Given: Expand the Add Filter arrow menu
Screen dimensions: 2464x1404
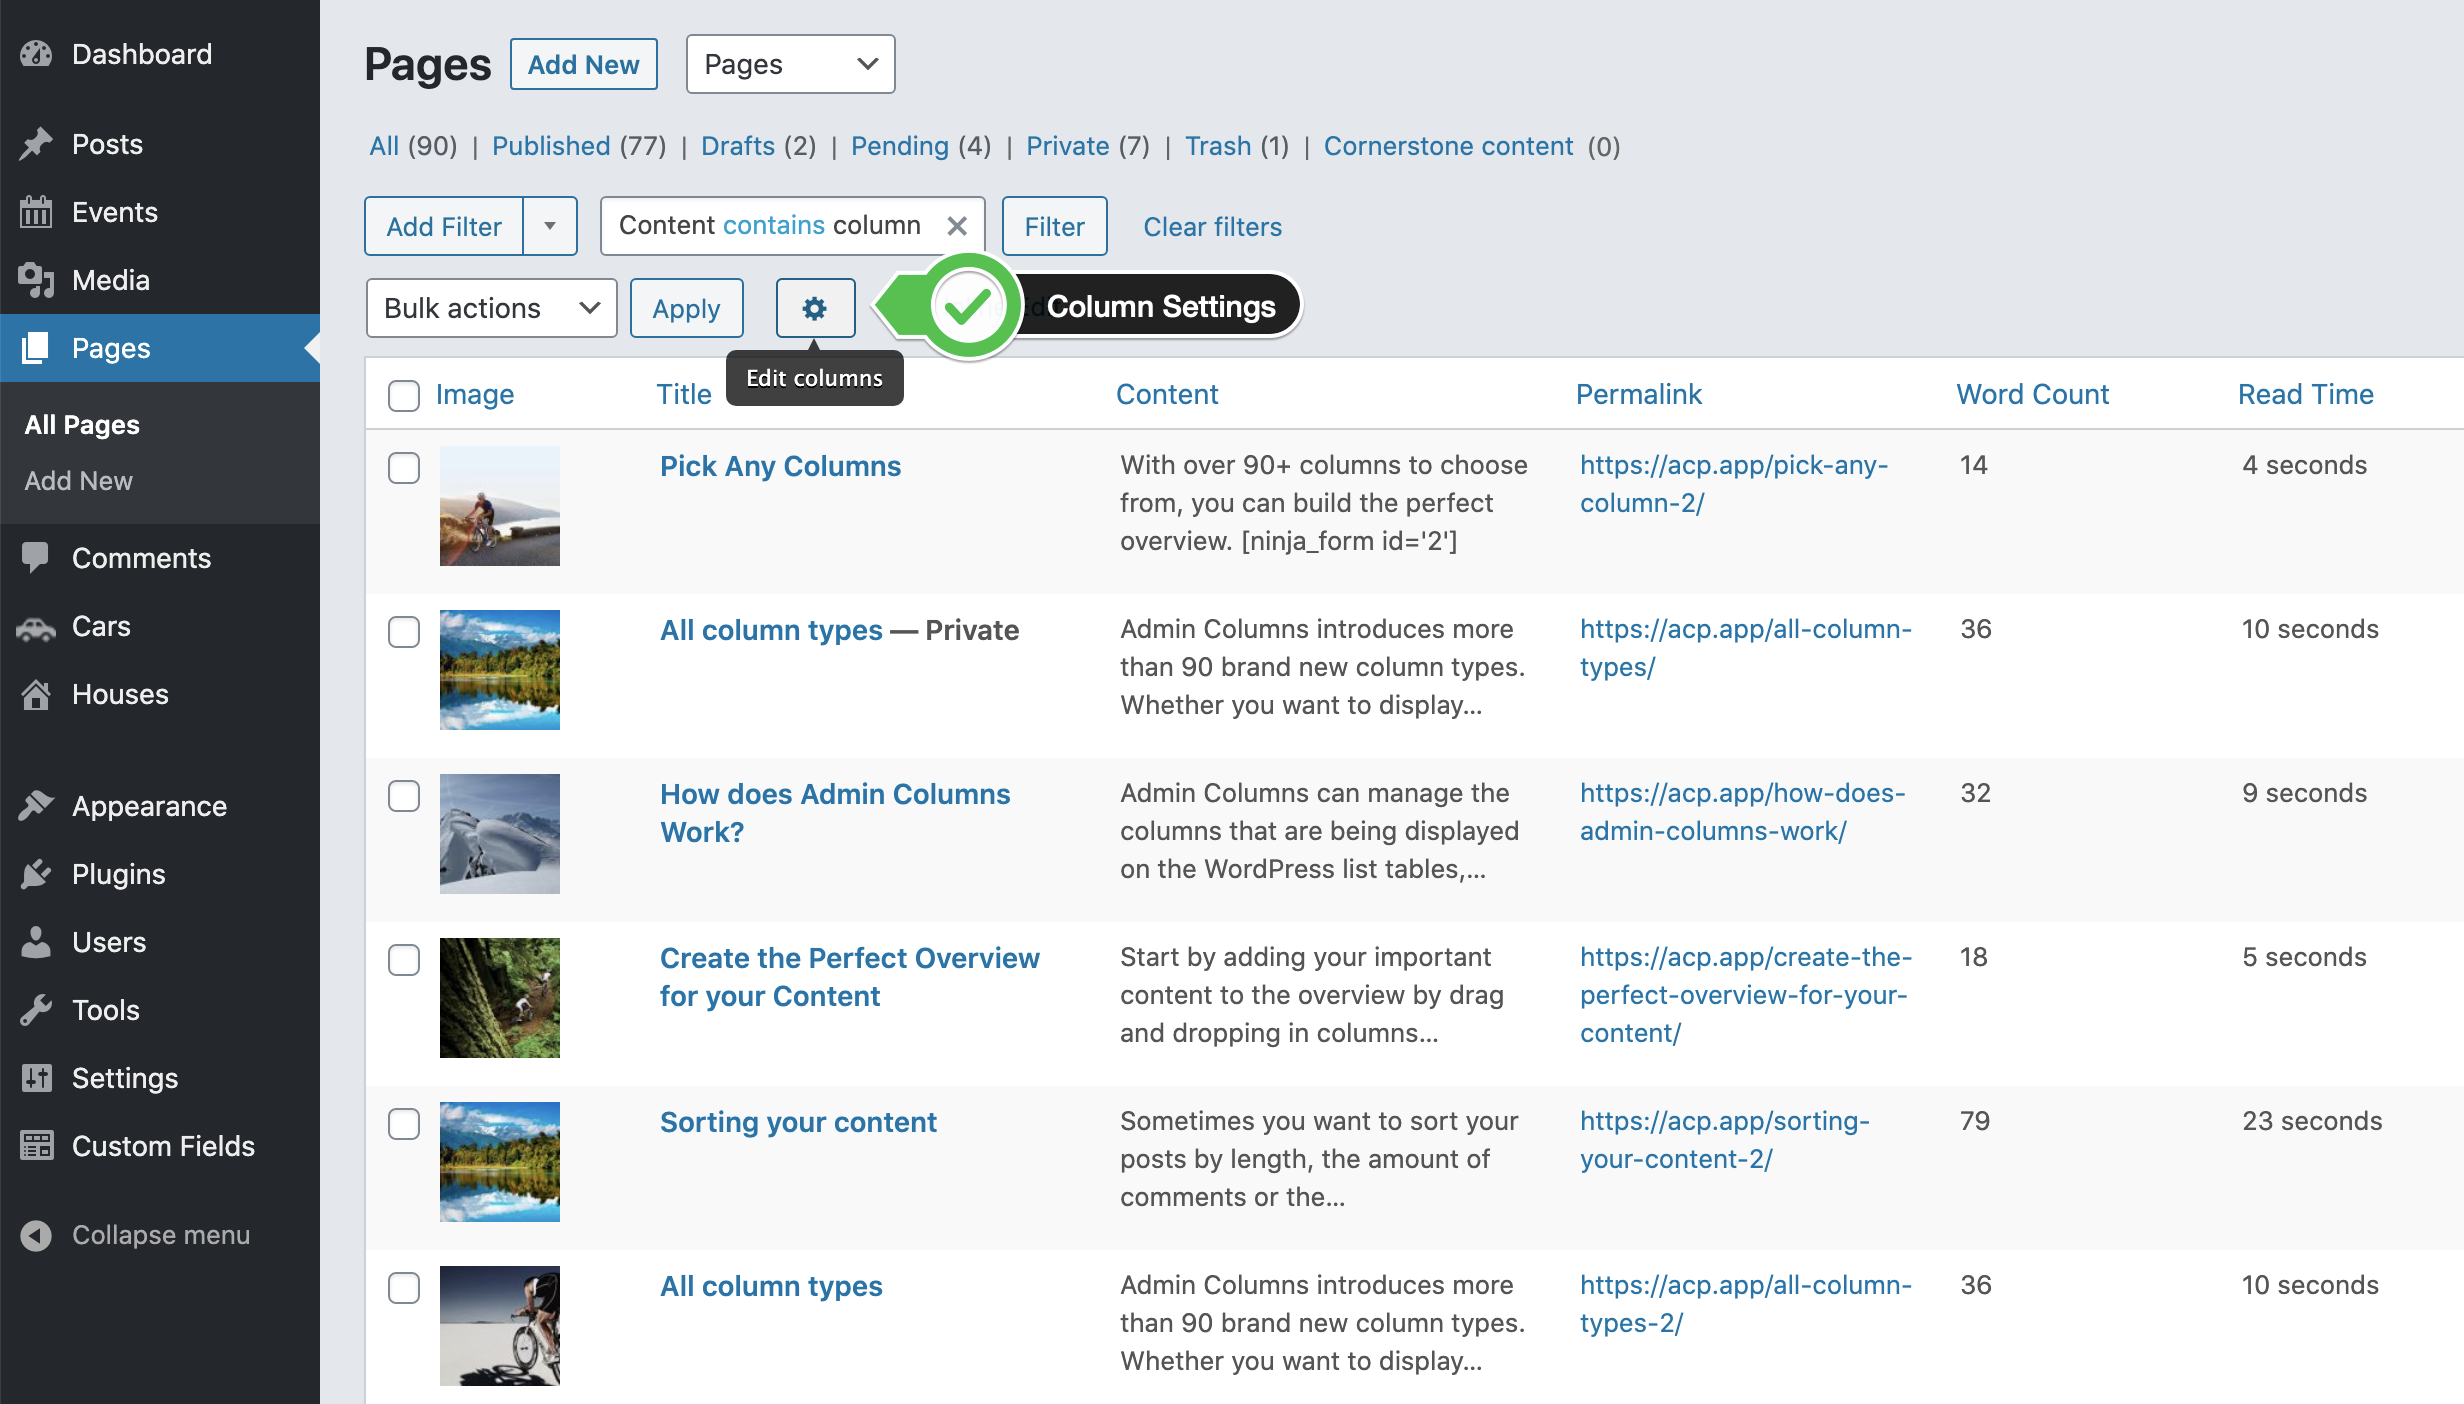Looking at the screenshot, I should pyautogui.click(x=550, y=226).
